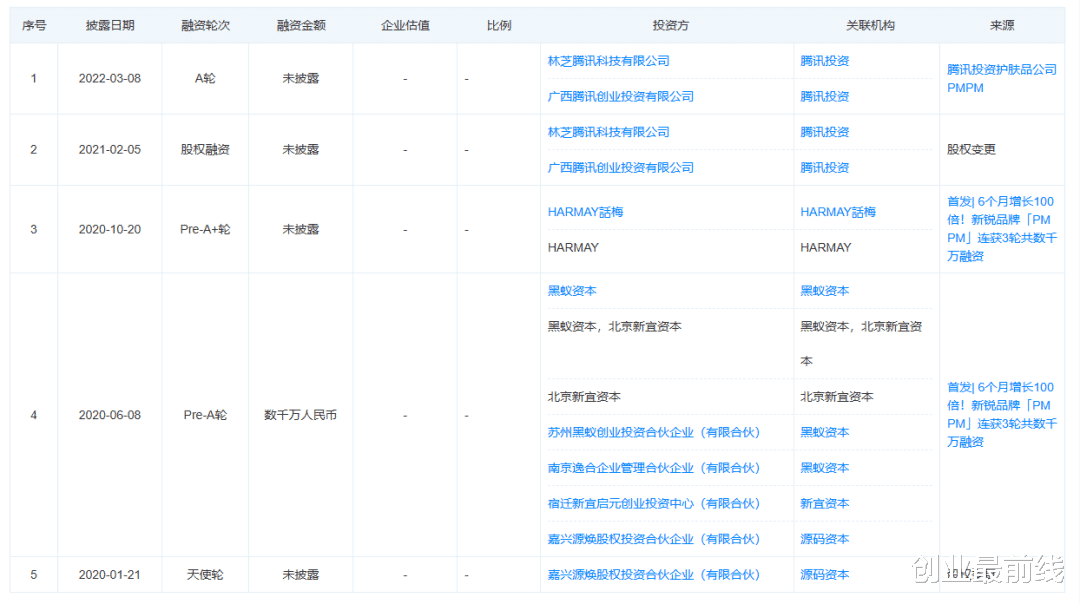Click 腾讯投资 link beside 林芝腾讯 in A轮 row
This screenshot has height=604, width=1080.
tap(824, 61)
